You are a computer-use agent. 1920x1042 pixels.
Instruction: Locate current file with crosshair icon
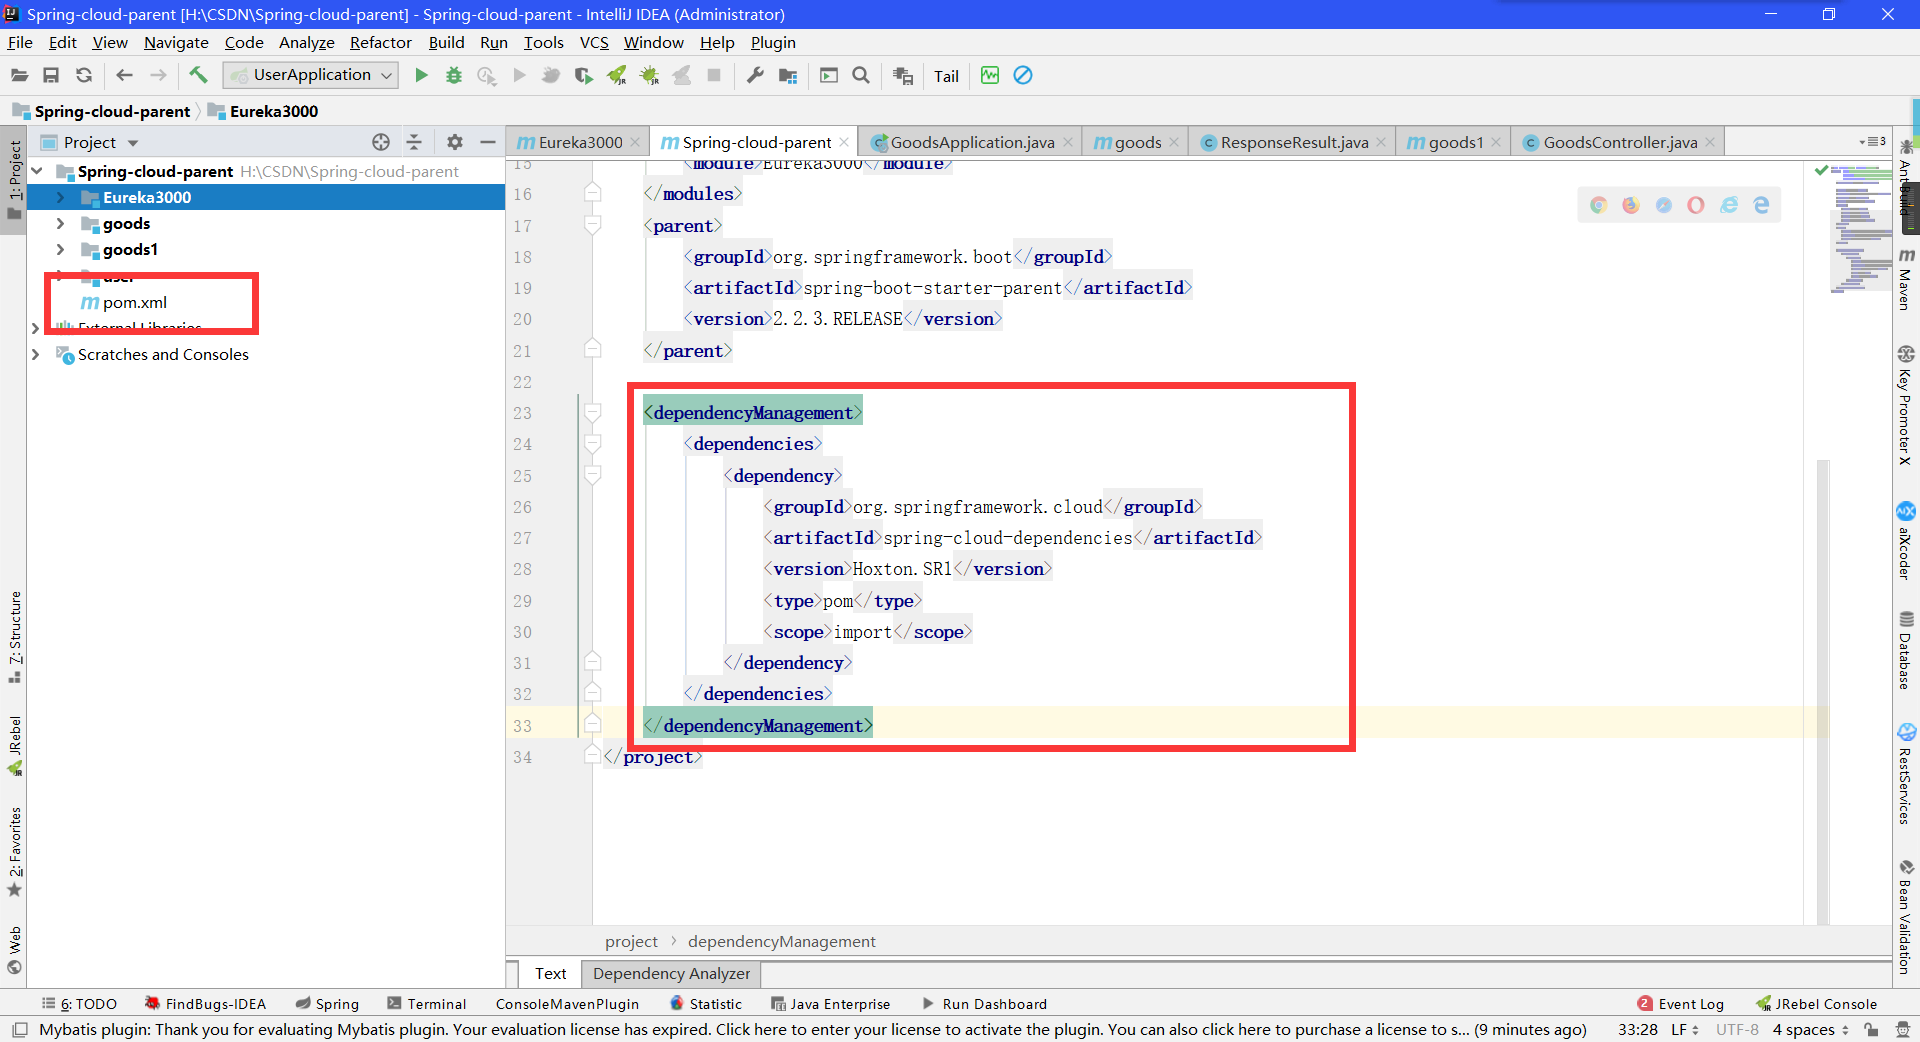pos(381,142)
